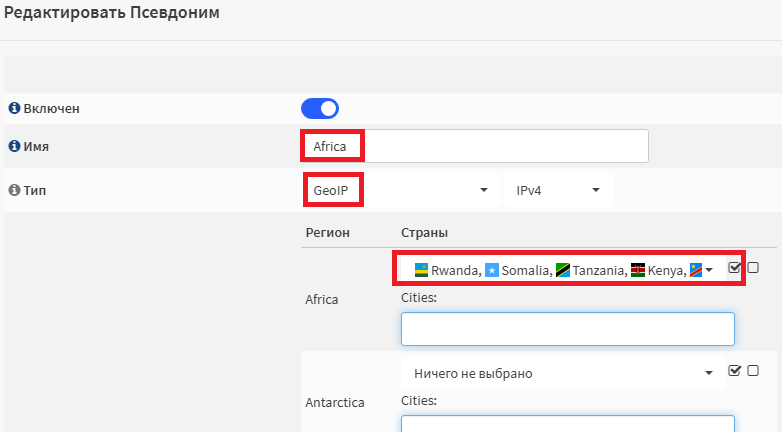This screenshot has width=782, height=432.
Task: Click the DR Congo flag after Kenya
Action: click(x=696, y=270)
